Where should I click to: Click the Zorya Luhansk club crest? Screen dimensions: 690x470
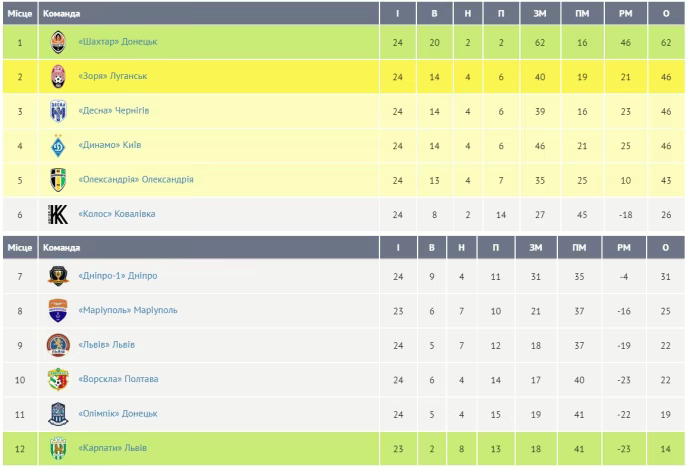coord(58,76)
